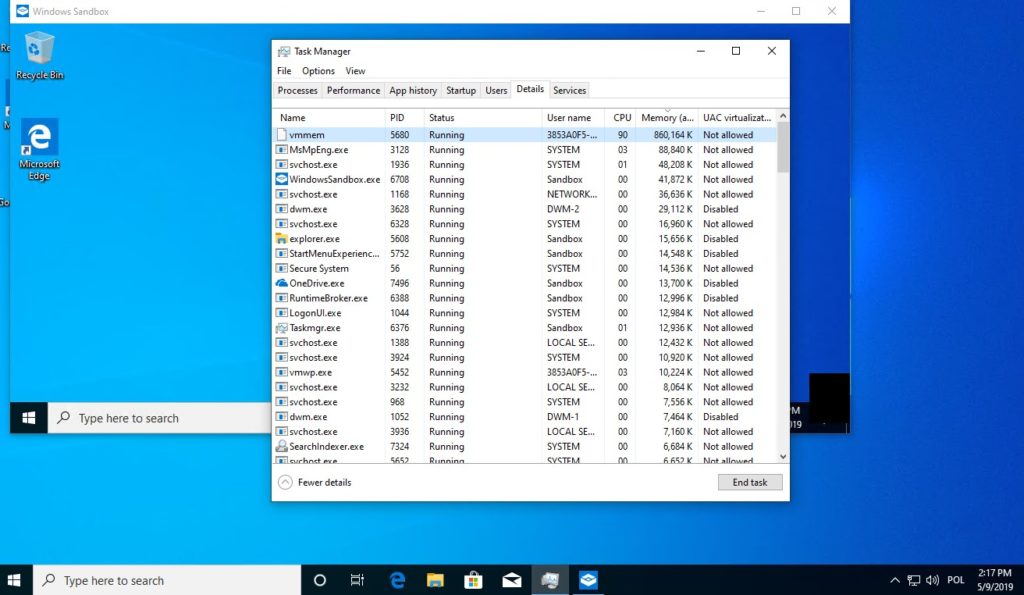Open POL language indicator

pos(955,580)
